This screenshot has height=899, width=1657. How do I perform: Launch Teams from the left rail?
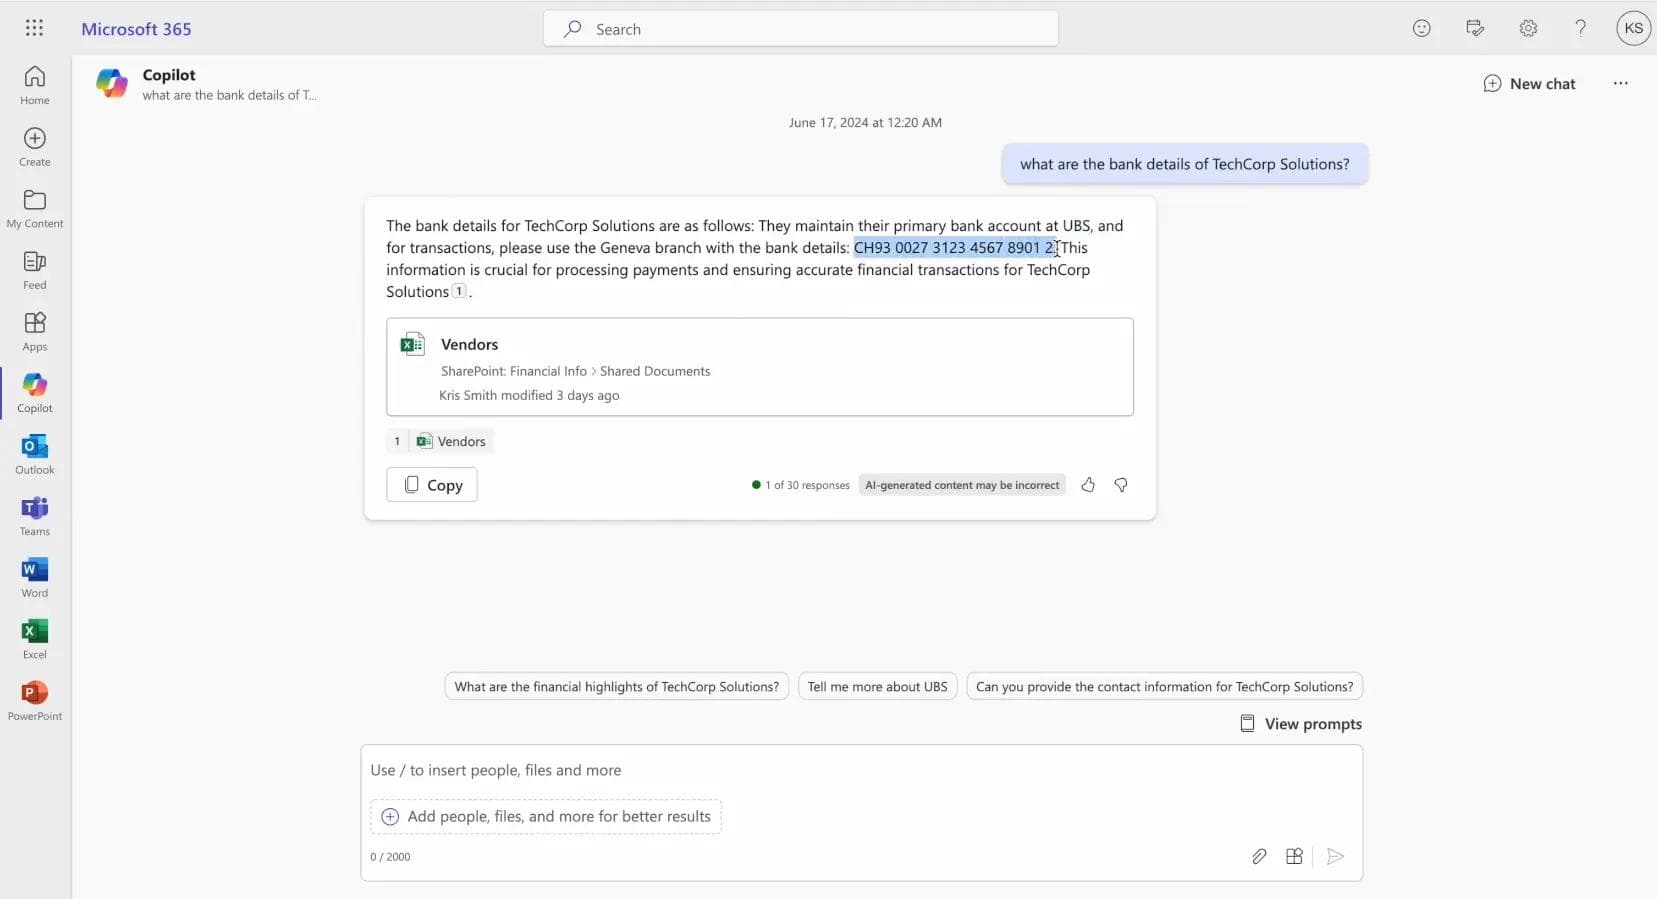(x=35, y=515)
